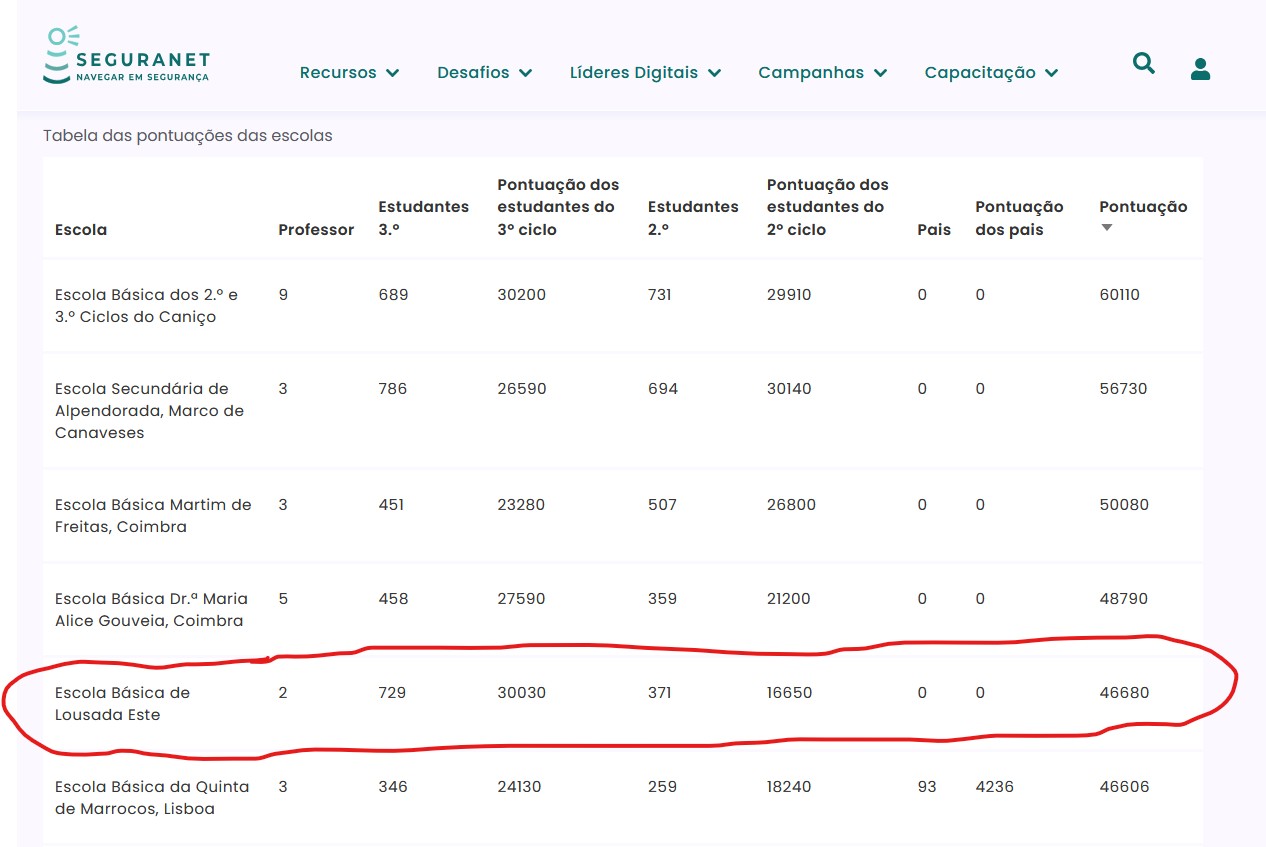
Task: Open the search magnifier icon
Action: (1143, 64)
